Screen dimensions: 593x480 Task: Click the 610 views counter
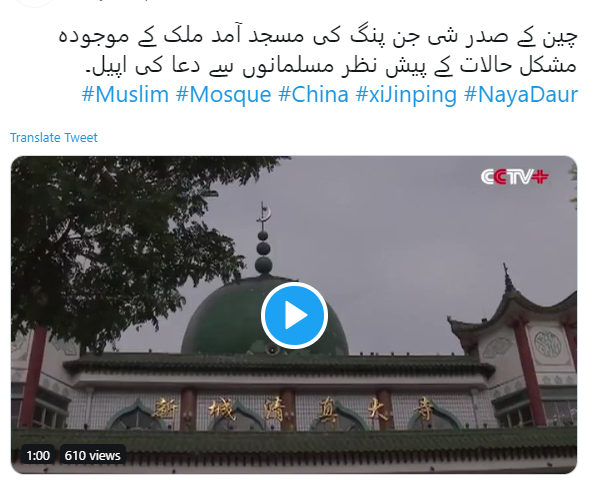coord(92,455)
